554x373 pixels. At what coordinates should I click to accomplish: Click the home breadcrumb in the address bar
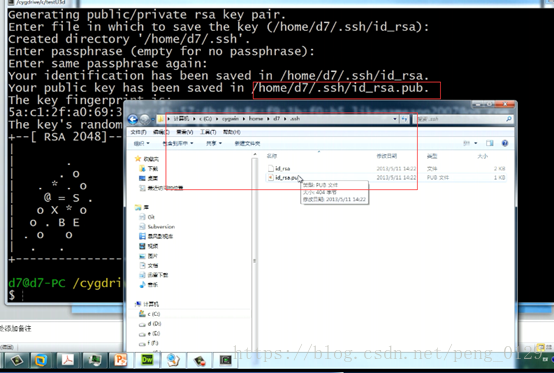coord(256,119)
